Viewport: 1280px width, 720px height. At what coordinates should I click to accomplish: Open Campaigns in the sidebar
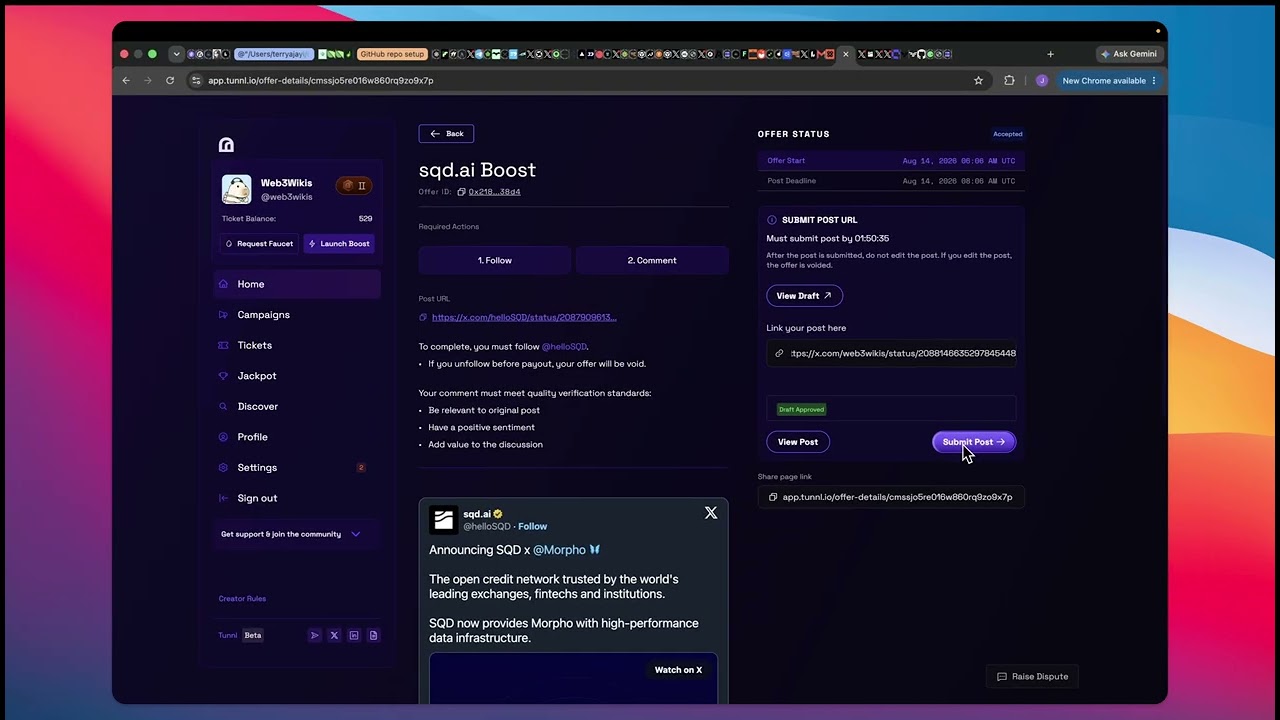[x=297, y=315]
